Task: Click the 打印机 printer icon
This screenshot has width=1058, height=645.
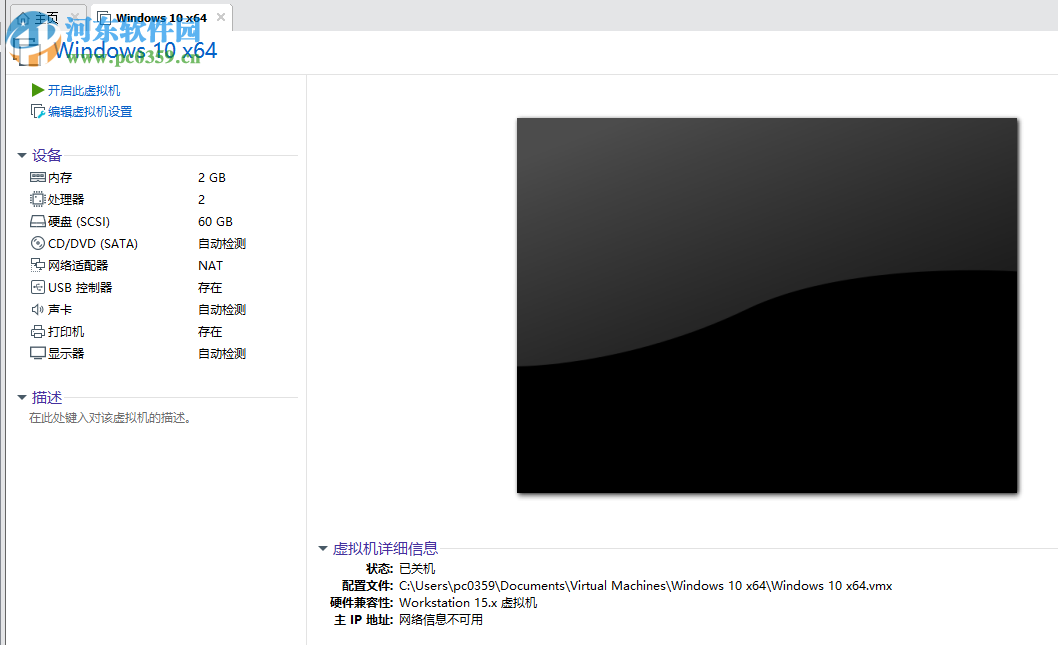Action: 35,331
